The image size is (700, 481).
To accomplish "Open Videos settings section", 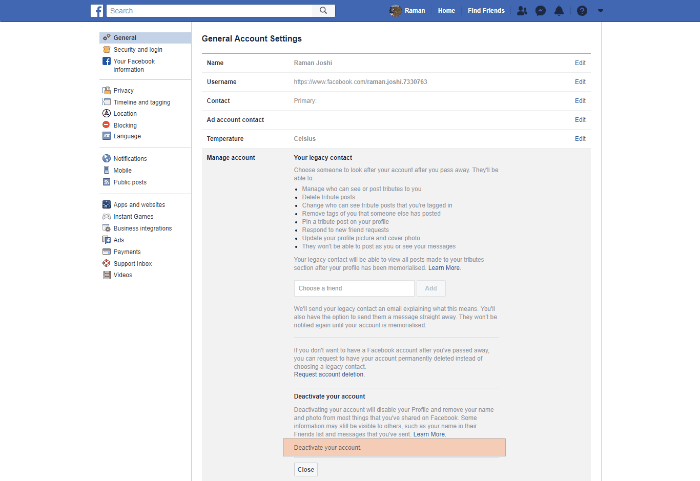I will click(x=123, y=275).
